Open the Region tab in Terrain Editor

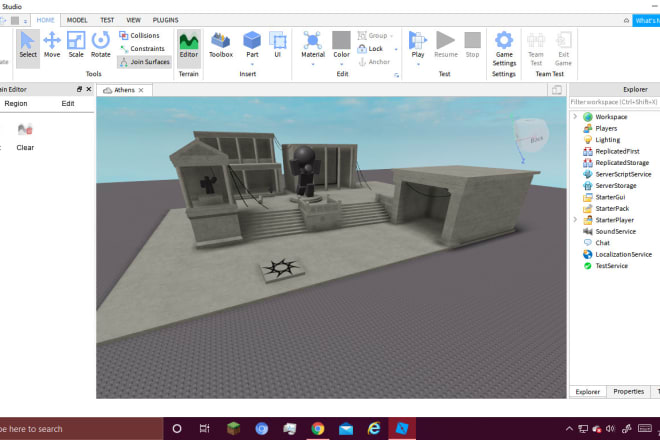click(16, 104)
